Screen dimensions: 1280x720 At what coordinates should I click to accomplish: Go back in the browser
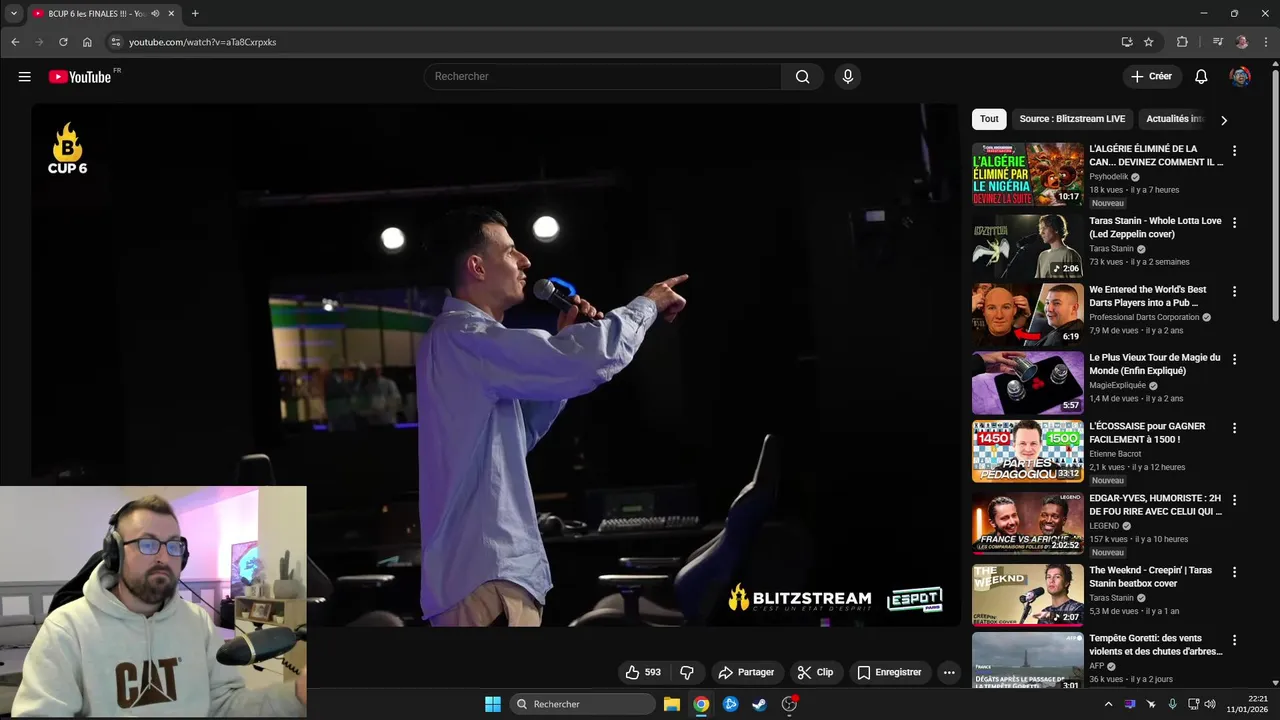[15, 42]
